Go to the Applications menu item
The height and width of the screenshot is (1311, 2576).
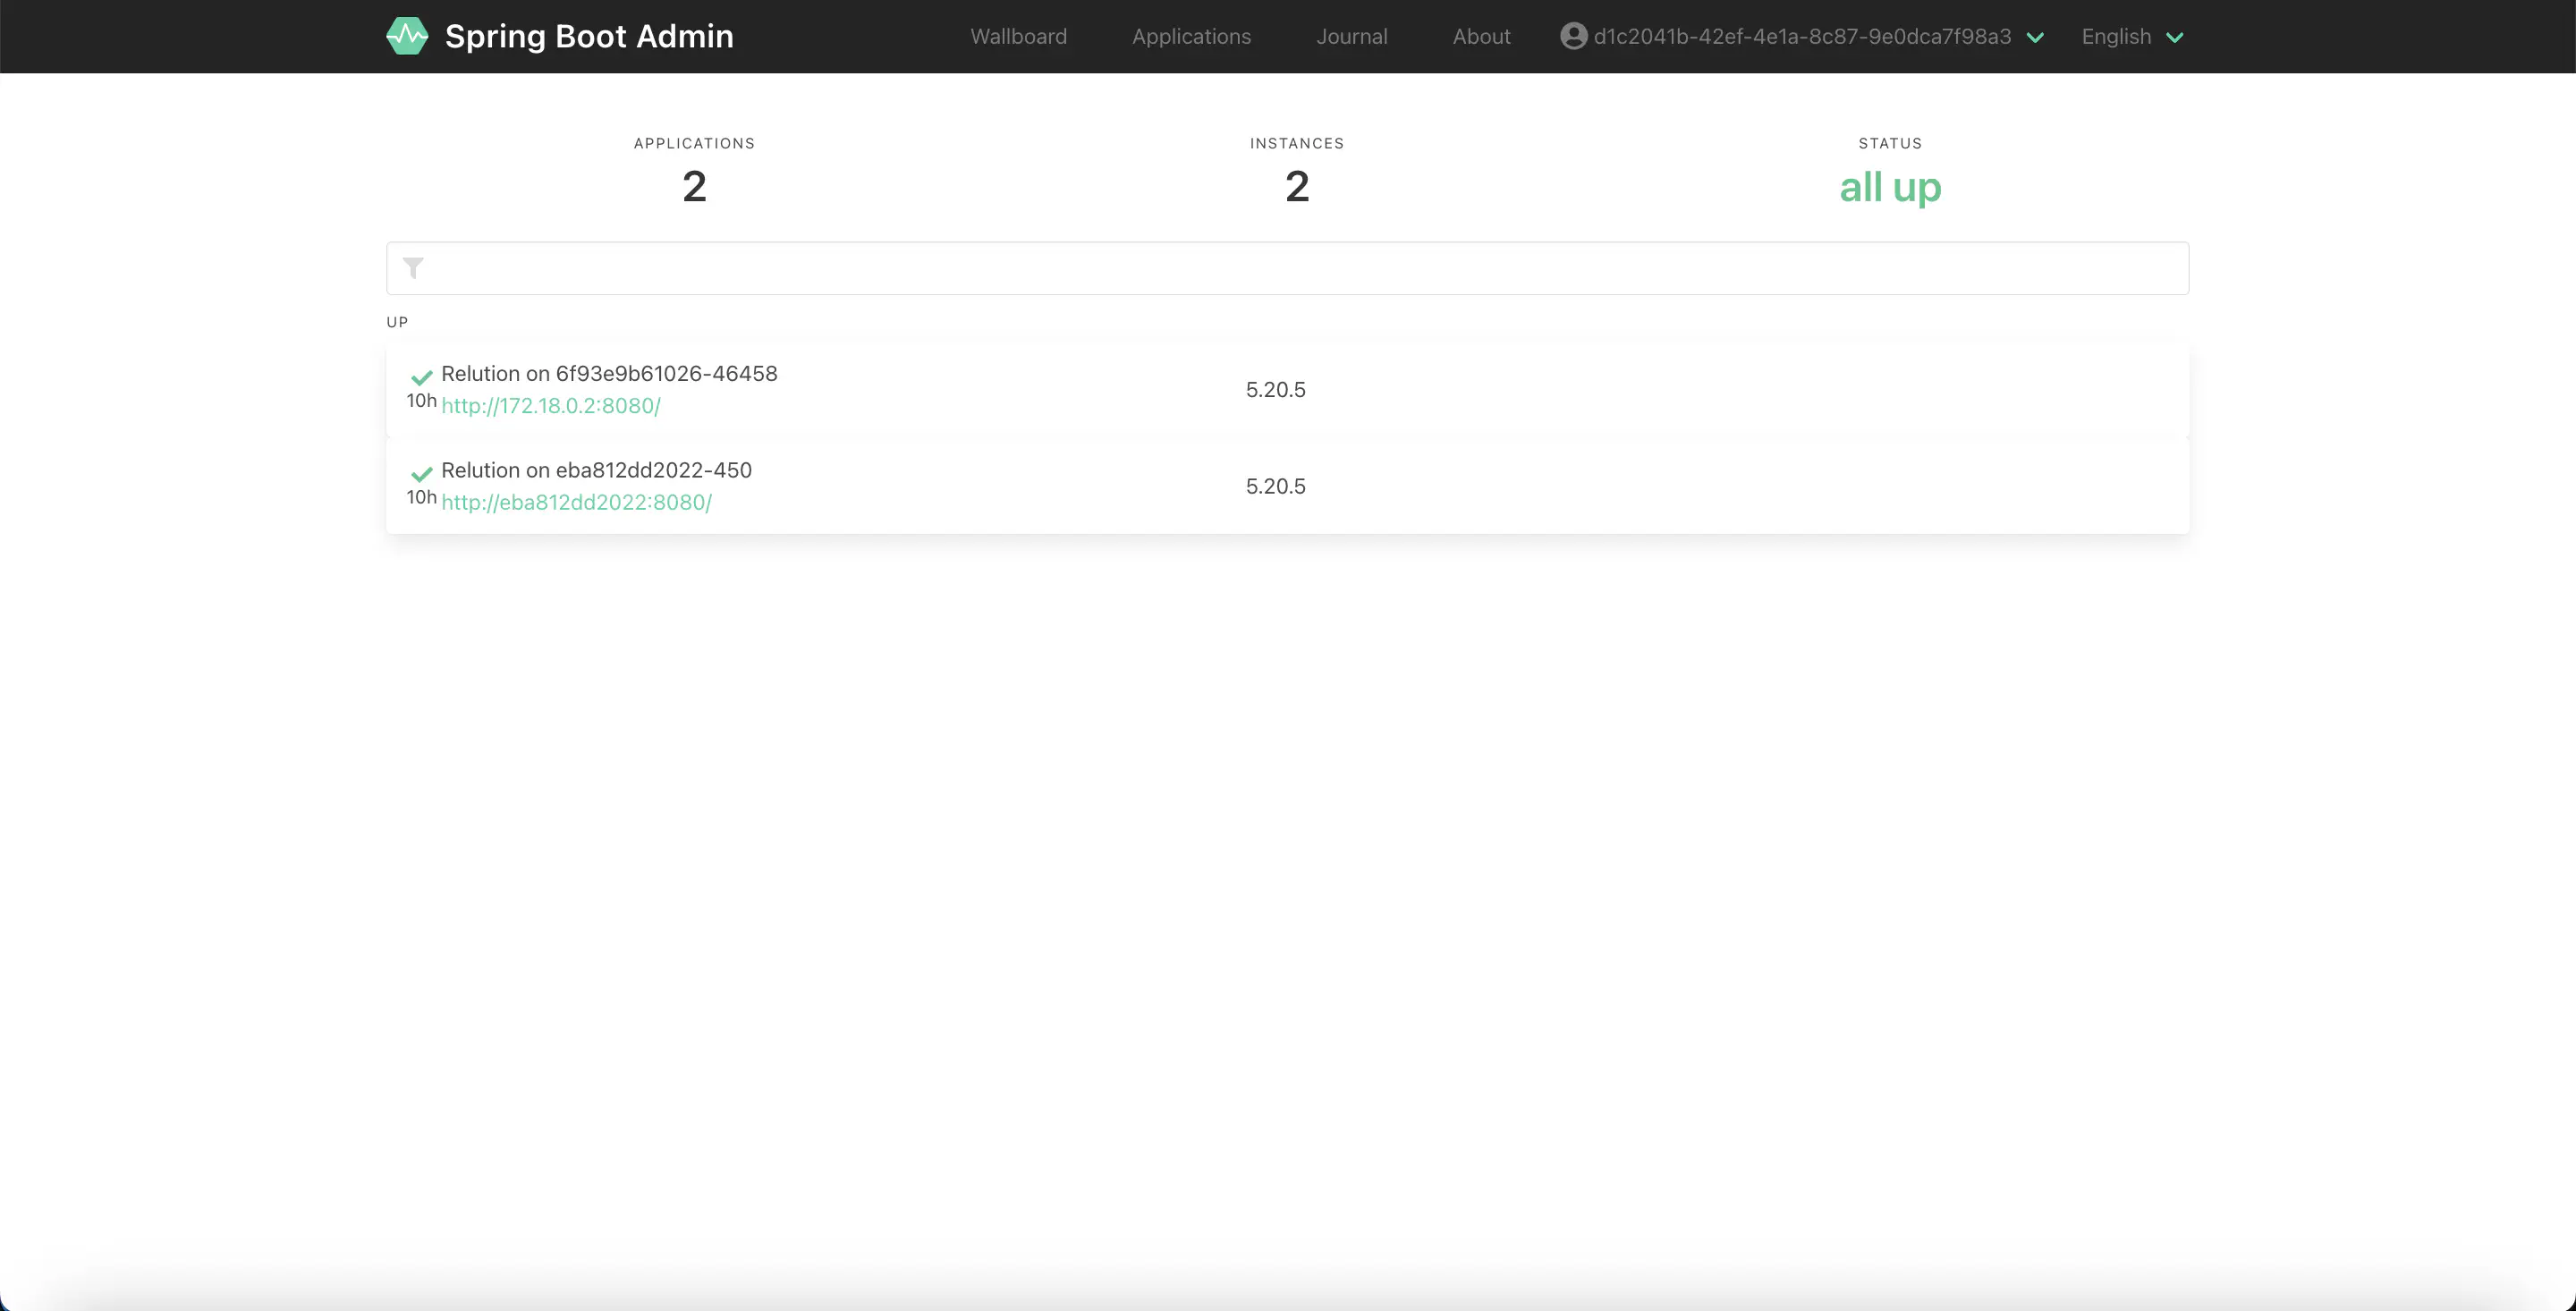pos(1191,37)
